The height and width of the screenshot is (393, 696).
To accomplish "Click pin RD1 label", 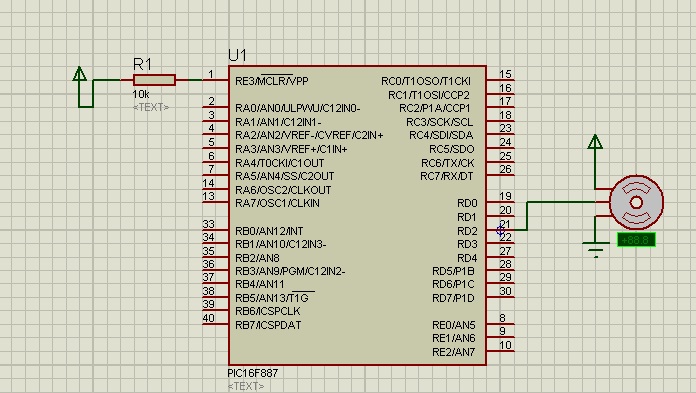I will pyautogui.click(x=467, y=217).
